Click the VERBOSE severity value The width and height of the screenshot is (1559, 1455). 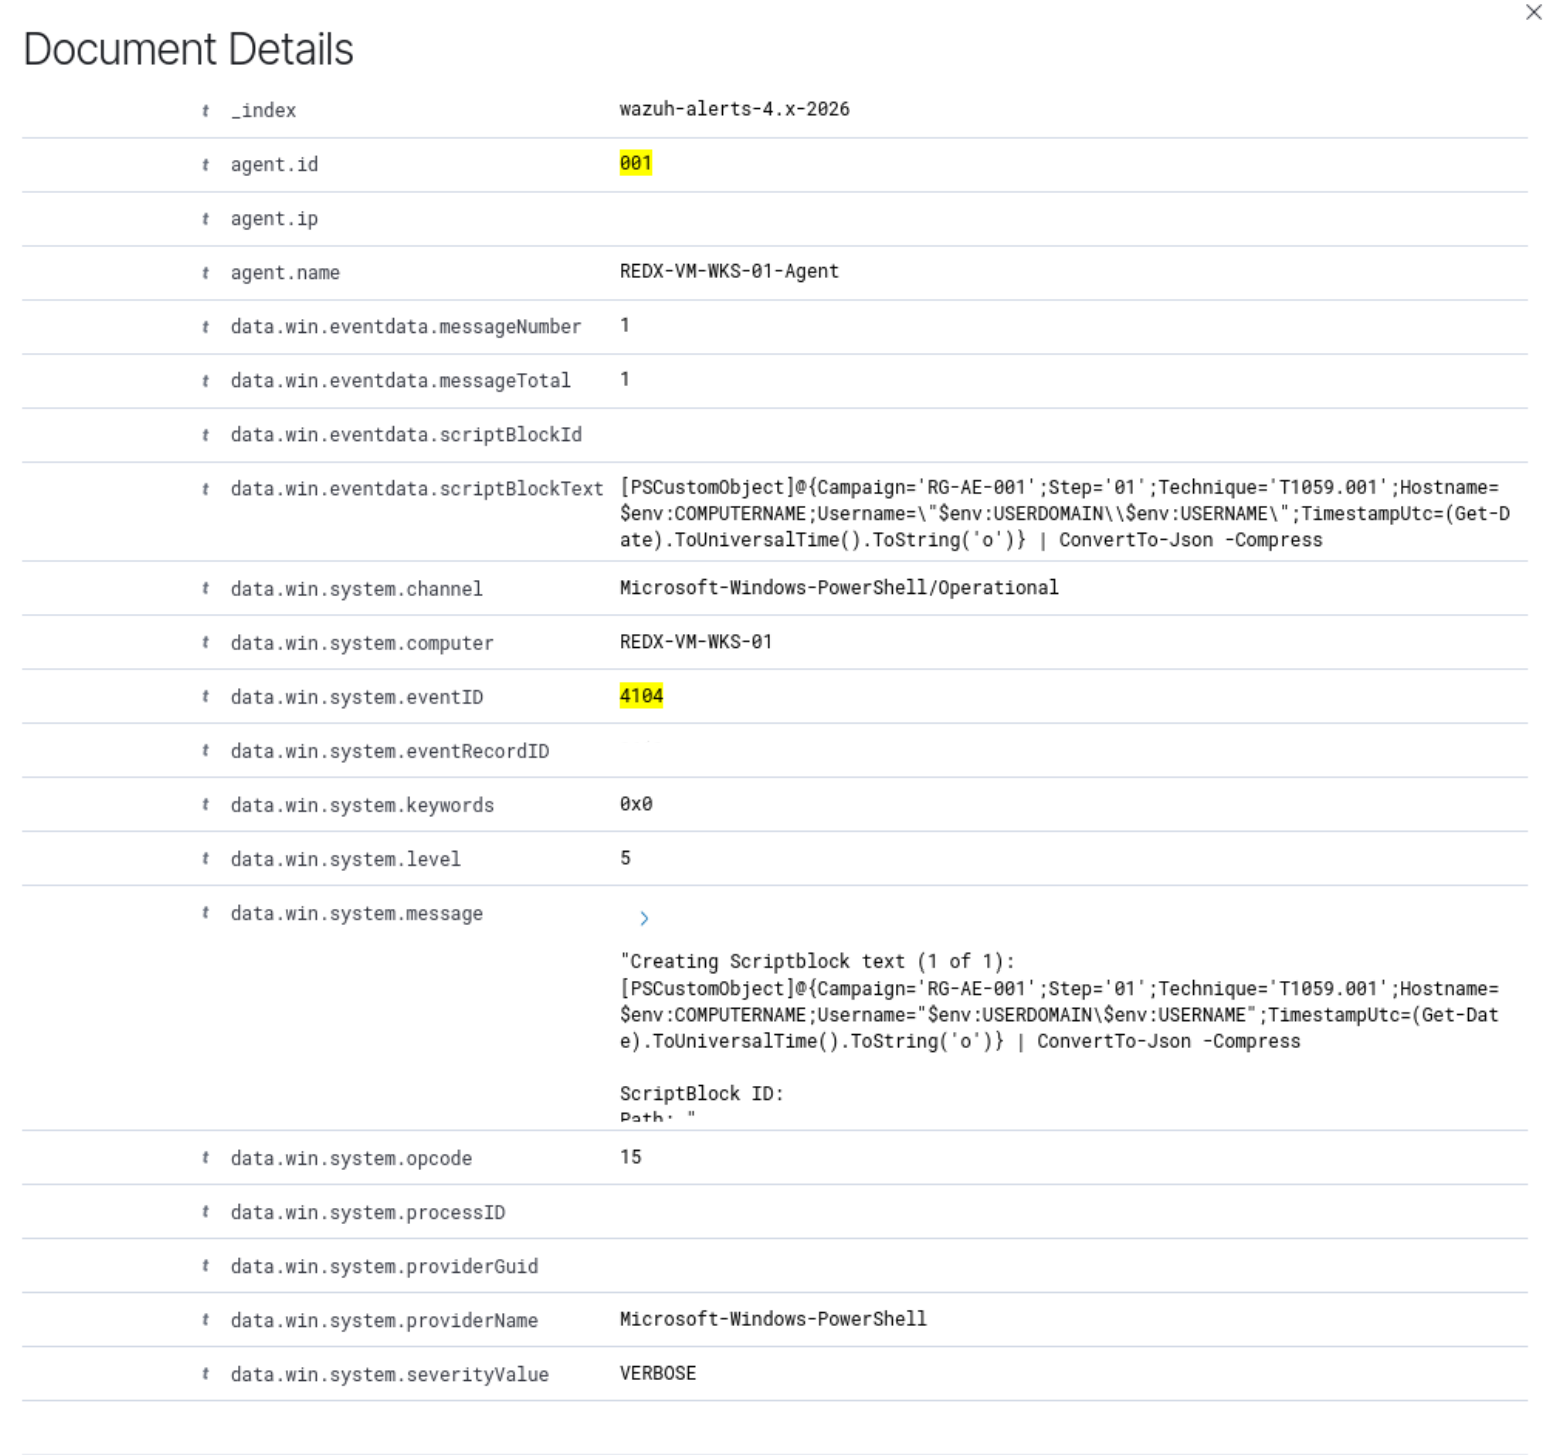click(x=657, y=1372)
